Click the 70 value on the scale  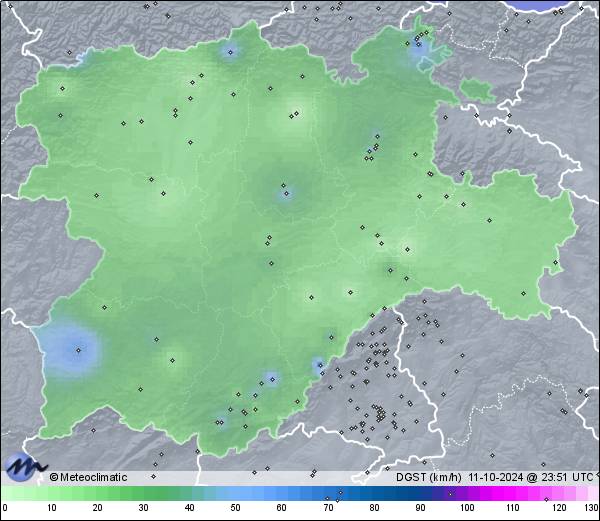click(x=328, y=508)
